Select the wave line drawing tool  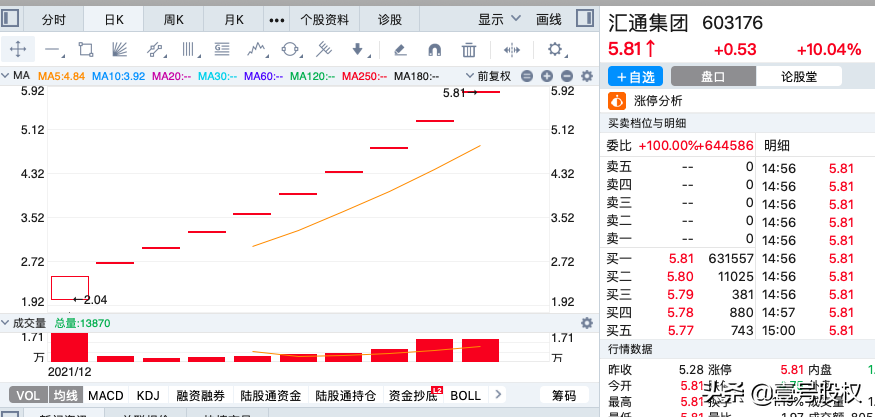click(256, 50)
